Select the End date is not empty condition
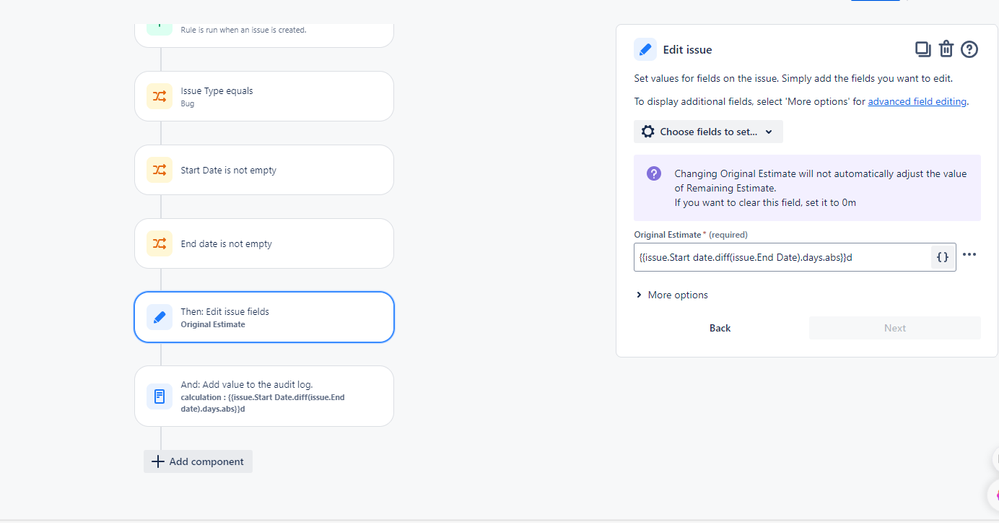This screenshot has height=523, width=999. click(264, 244)
